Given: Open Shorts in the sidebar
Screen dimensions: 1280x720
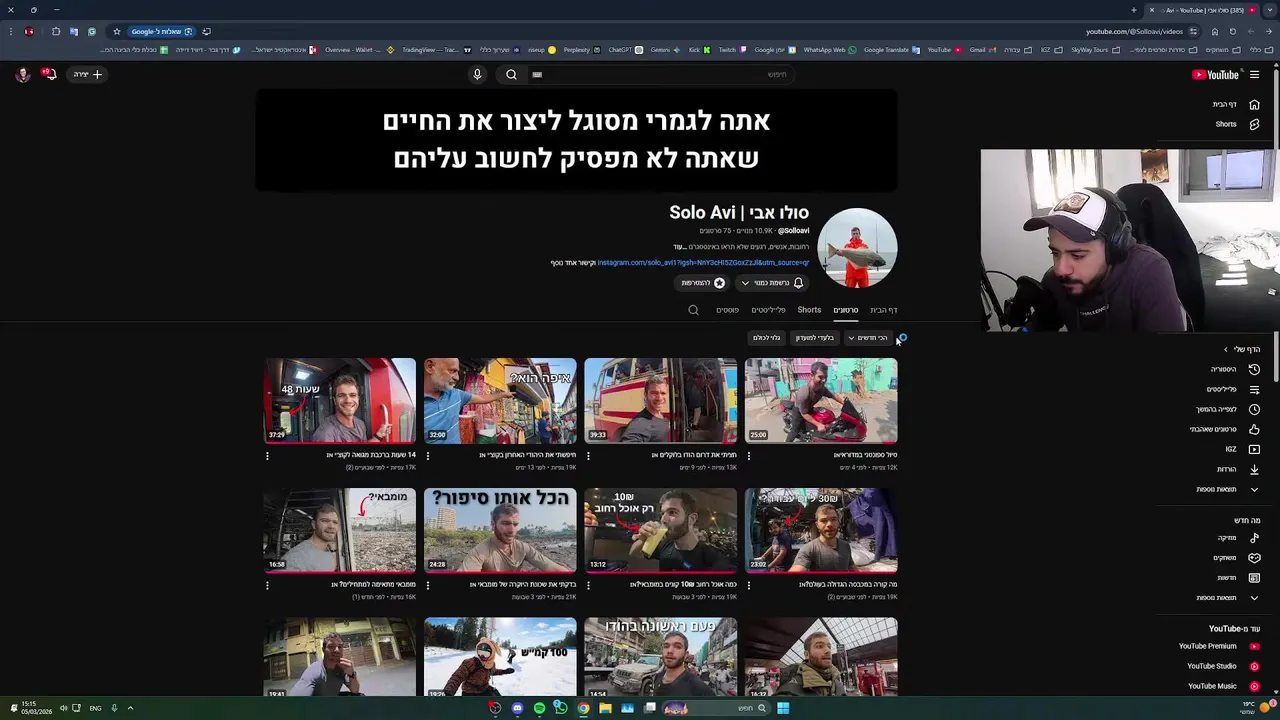Looking at the screenshot, I should (1236, 124).
